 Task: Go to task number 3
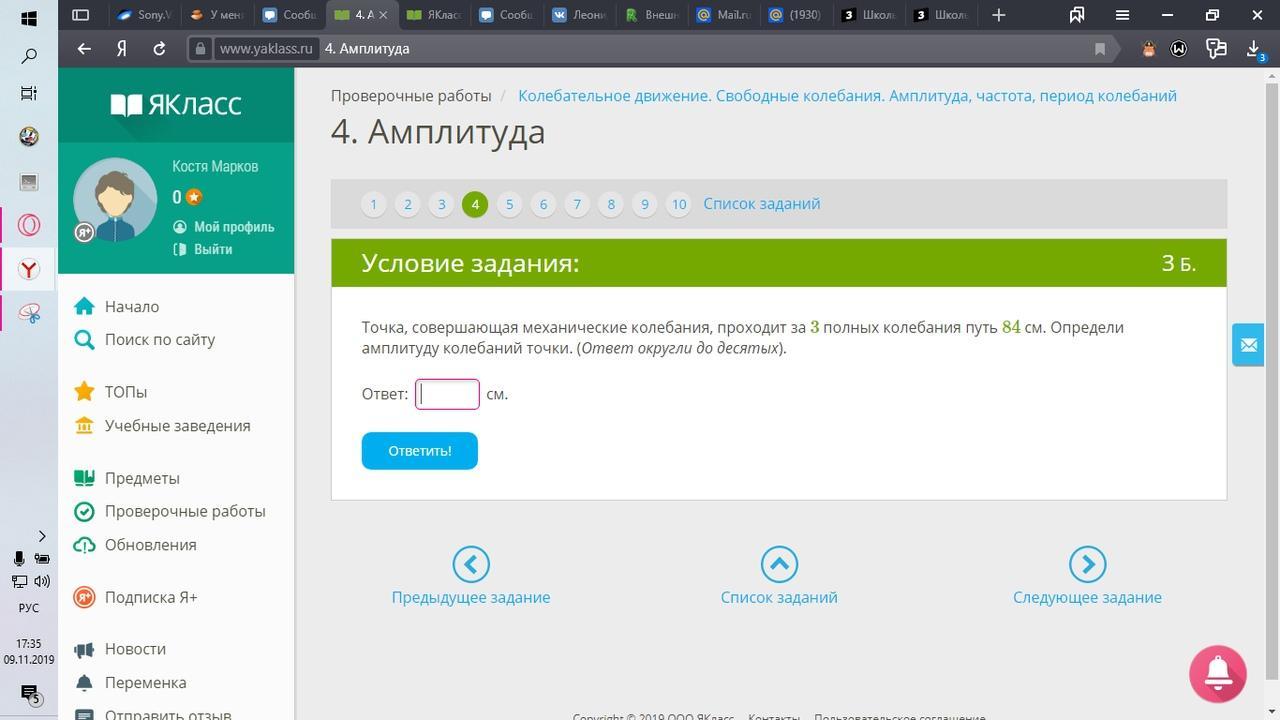point(441,204)
